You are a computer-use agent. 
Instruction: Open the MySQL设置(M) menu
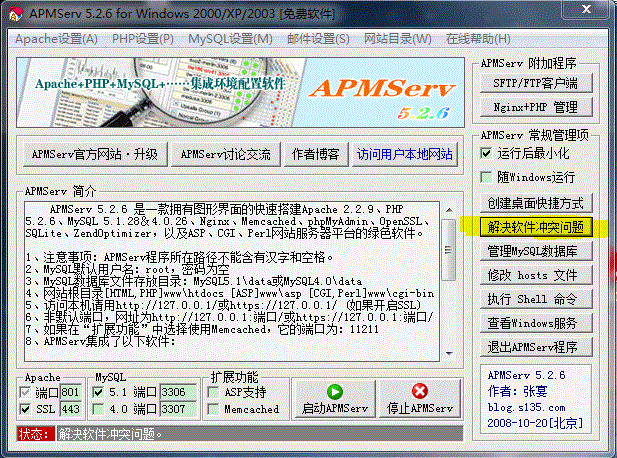click(x=230, y=39)
